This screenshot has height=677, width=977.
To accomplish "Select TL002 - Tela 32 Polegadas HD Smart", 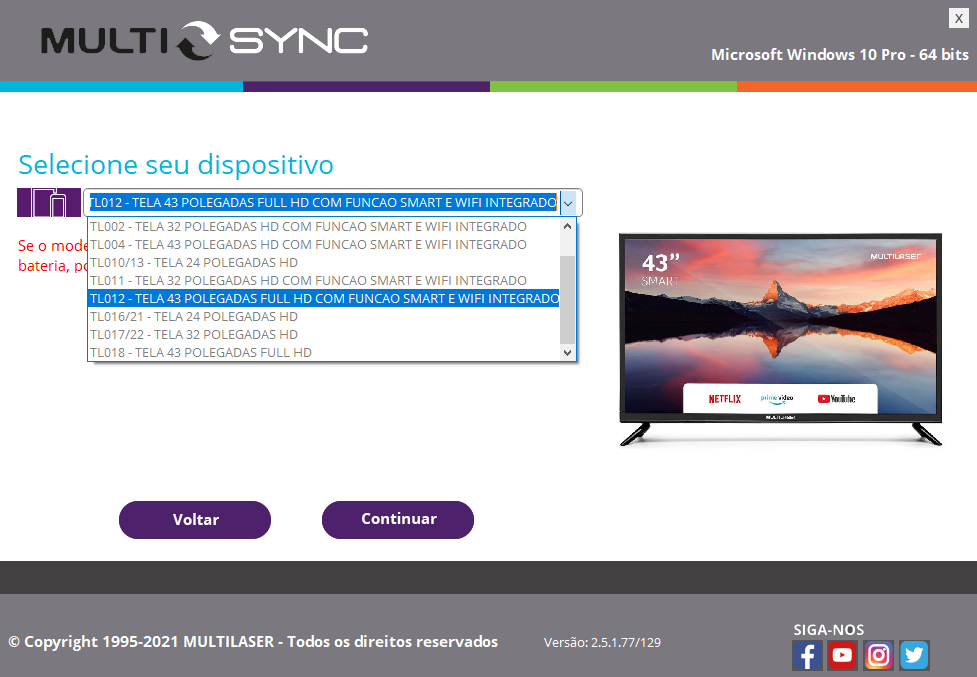I will coord(324,227).
